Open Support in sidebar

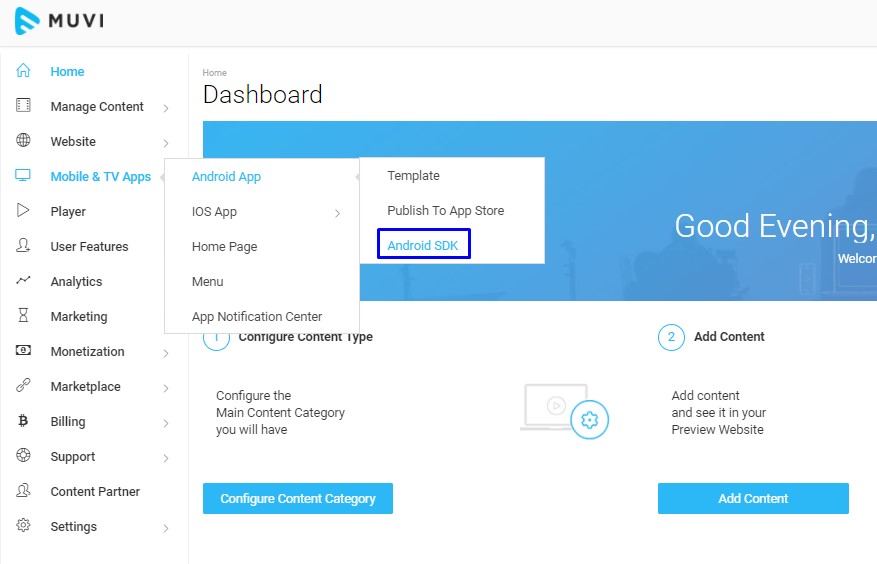click(73, 457)
